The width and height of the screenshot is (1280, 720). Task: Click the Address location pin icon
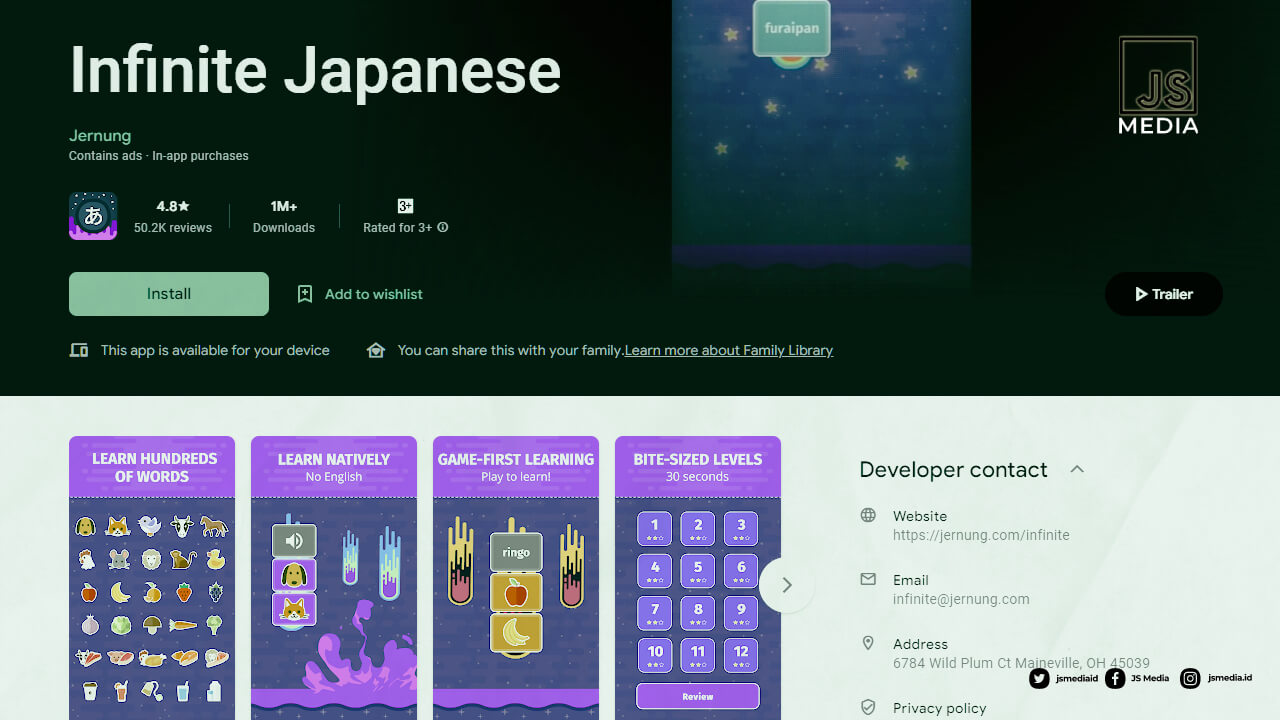click(x=868, y=644)
